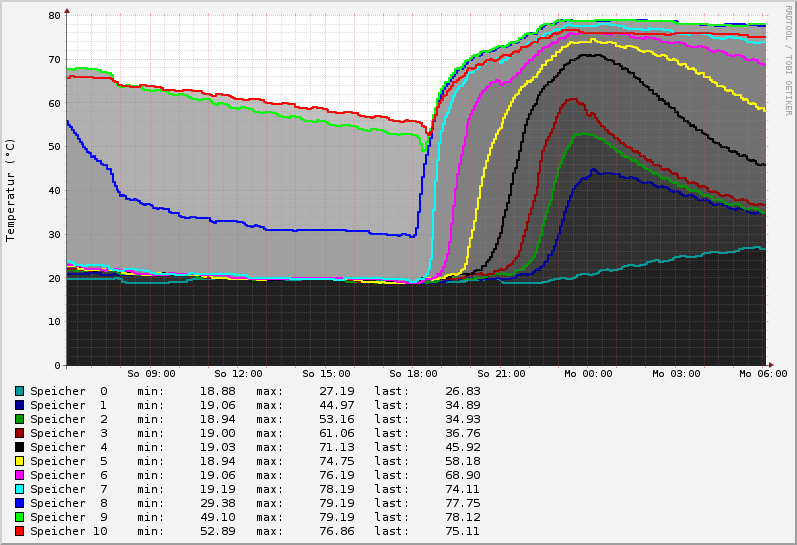This screenshot has width=797, height=545.
Task: Click the Speicher 10 last value 75.11
Action: pyautogui.click(x=463, y=531)
